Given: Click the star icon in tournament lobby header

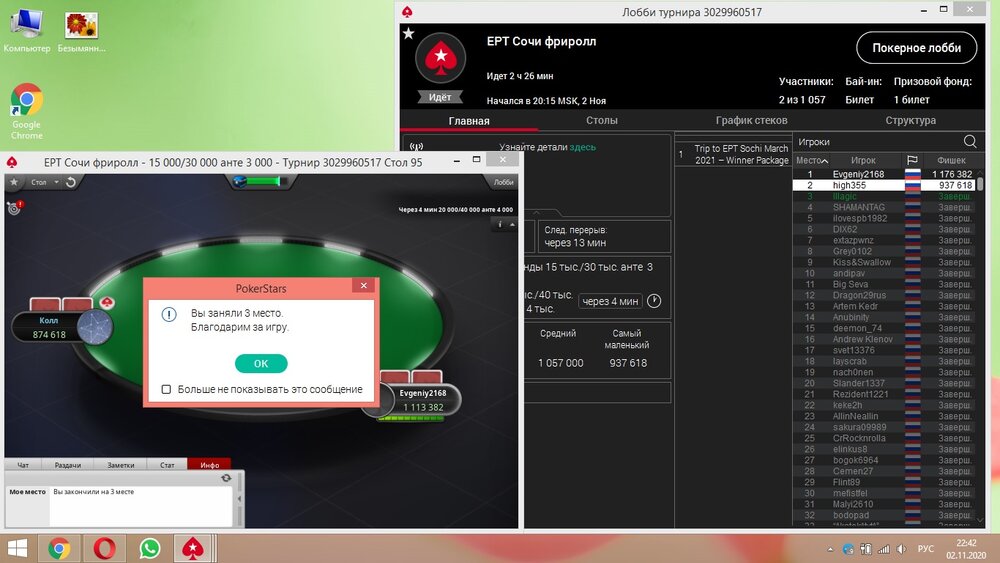Looking at the screenshot, I should point(409,33).
